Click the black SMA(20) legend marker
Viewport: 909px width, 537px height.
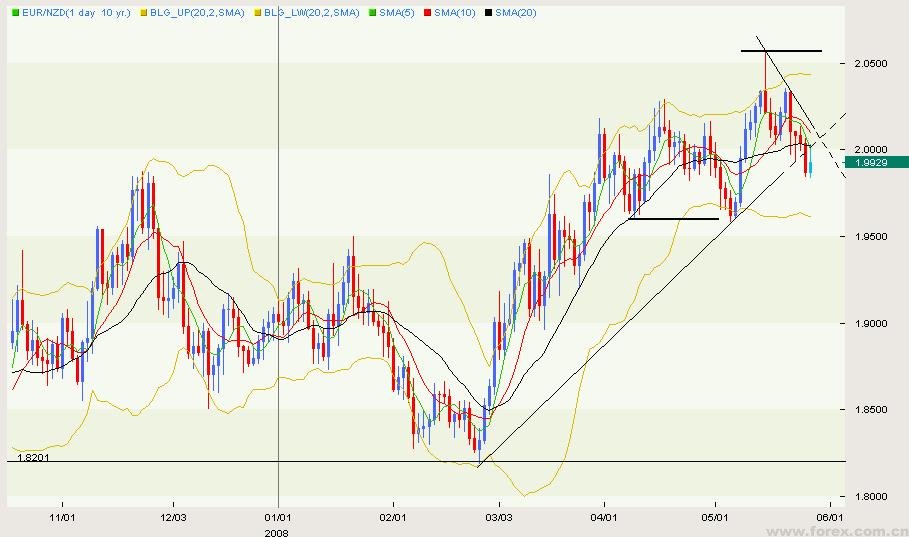(487, 12)
